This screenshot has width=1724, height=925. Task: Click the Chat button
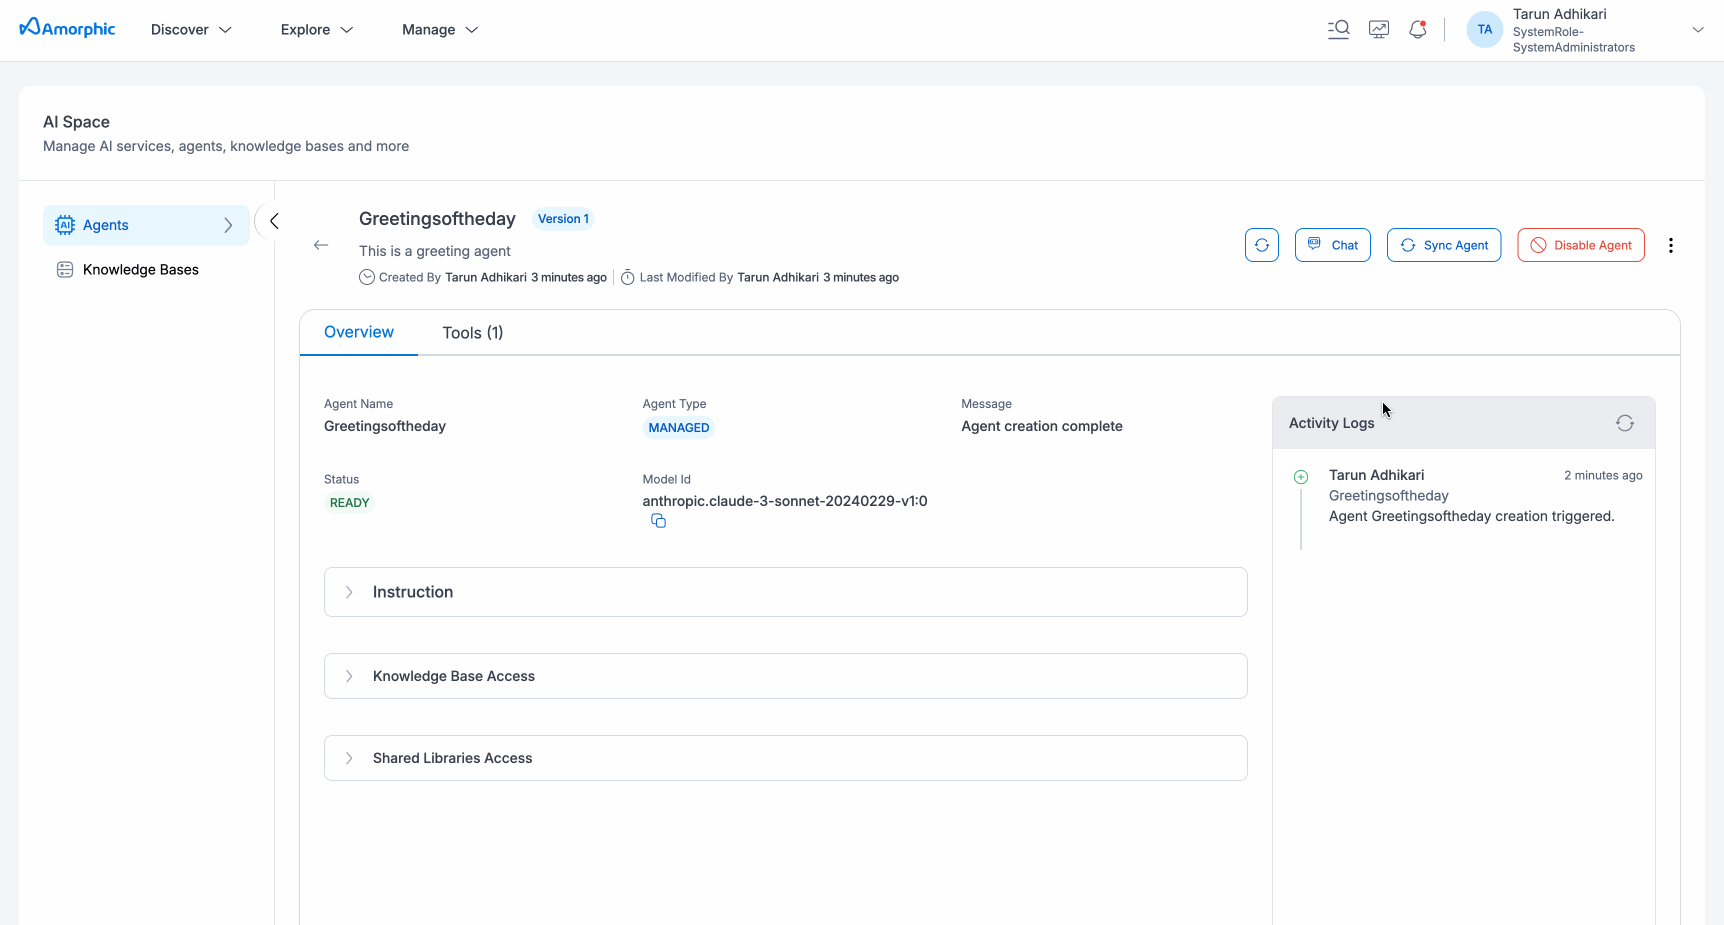tap(1332, 245)
